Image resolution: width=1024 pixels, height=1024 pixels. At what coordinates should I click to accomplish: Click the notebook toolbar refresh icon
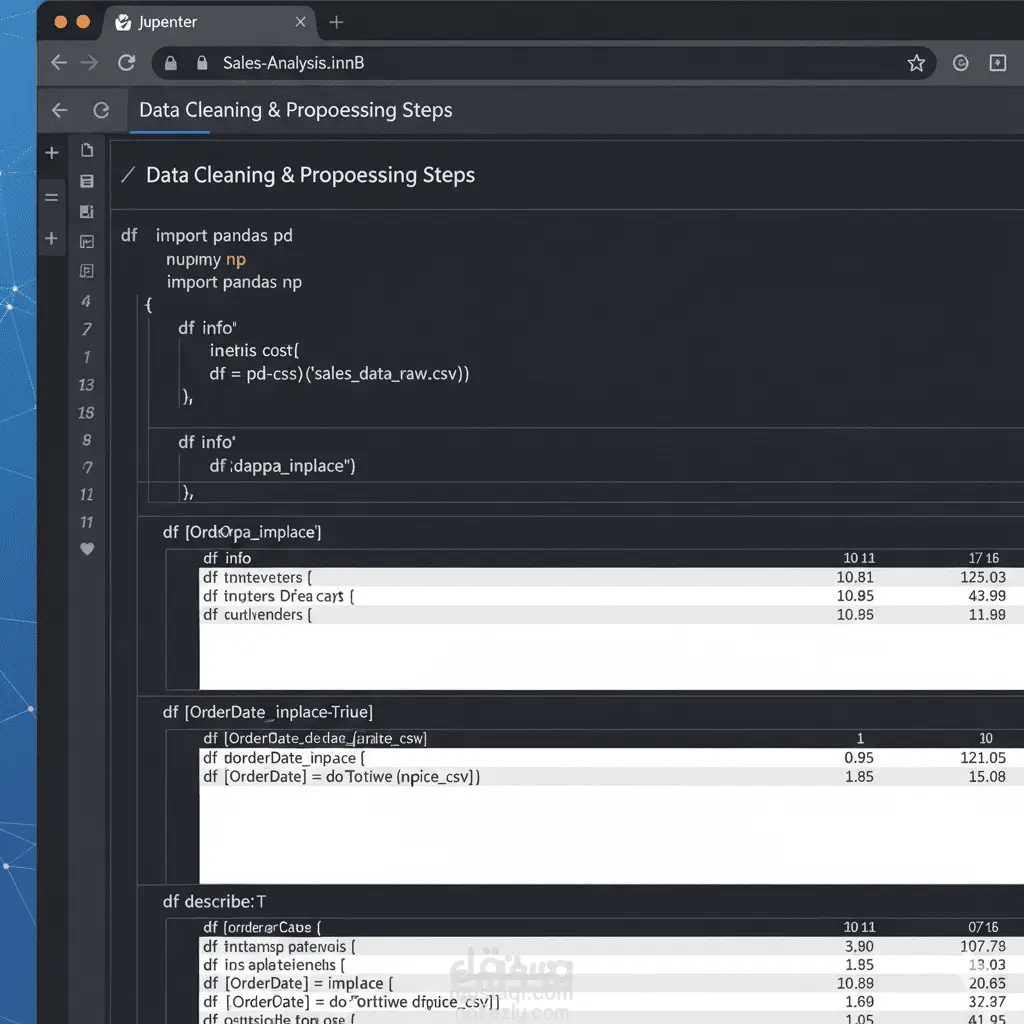click(x=101, y=110)
